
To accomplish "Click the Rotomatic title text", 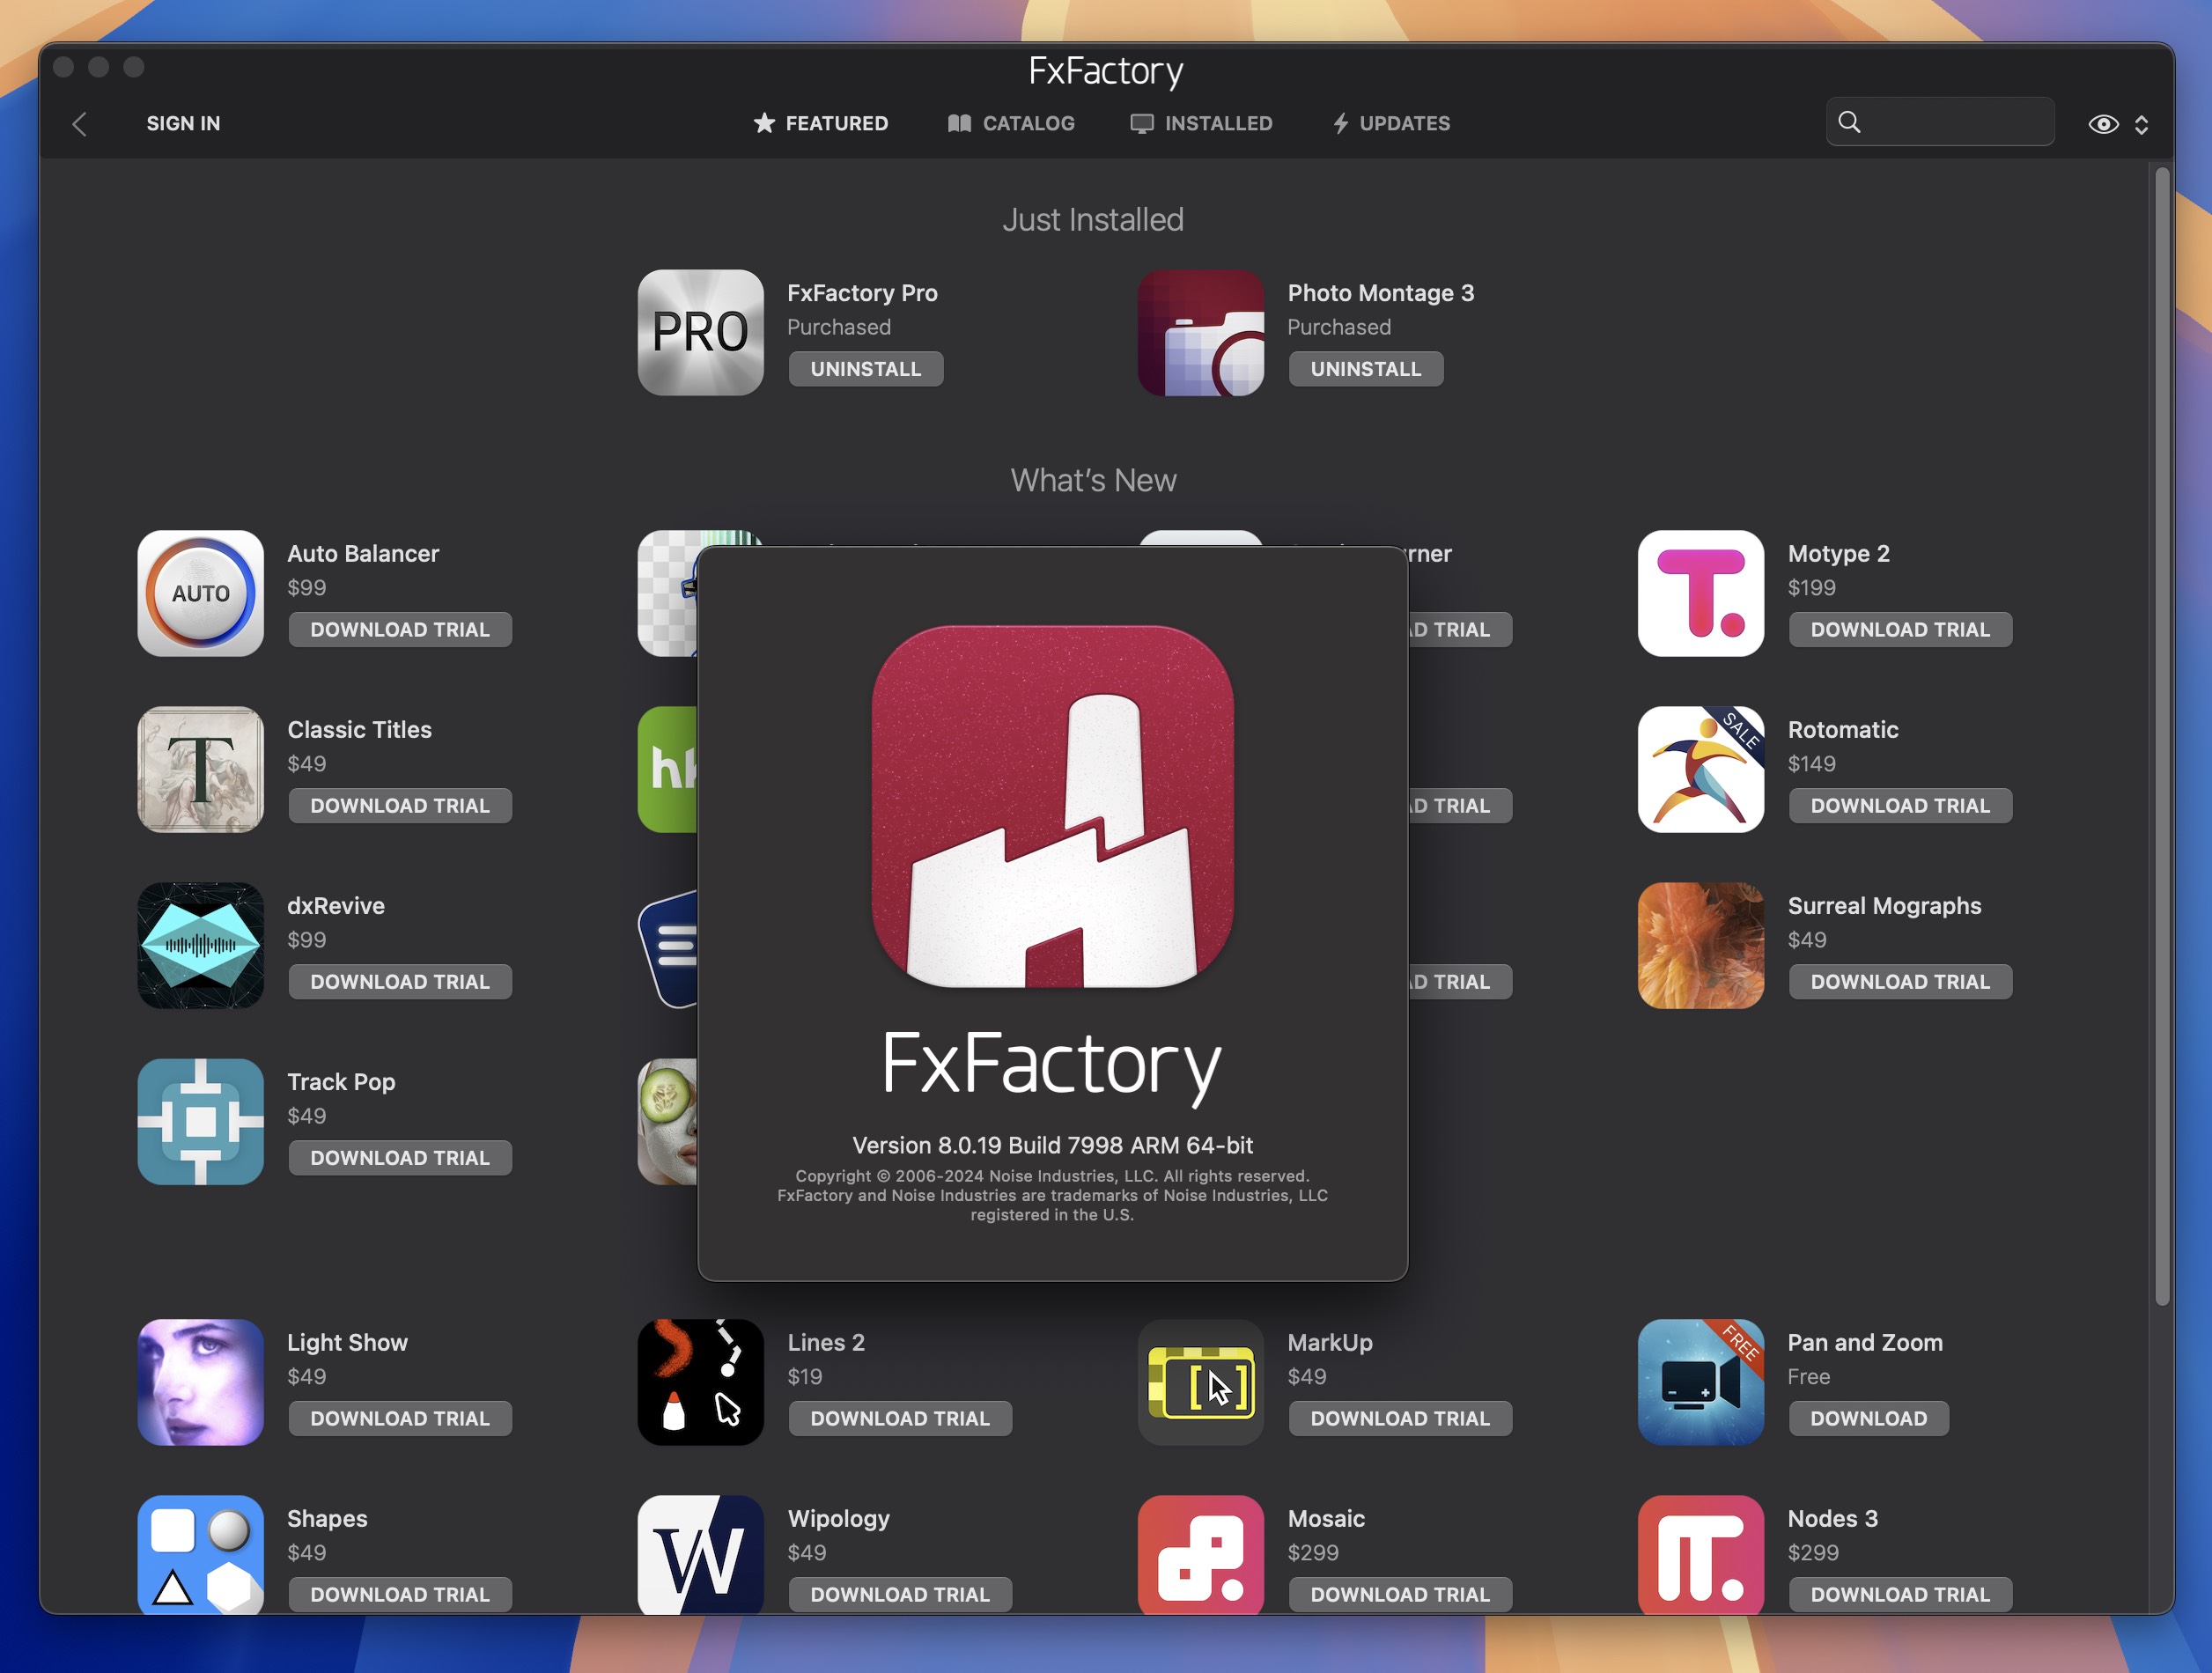I will point(1842,730).
